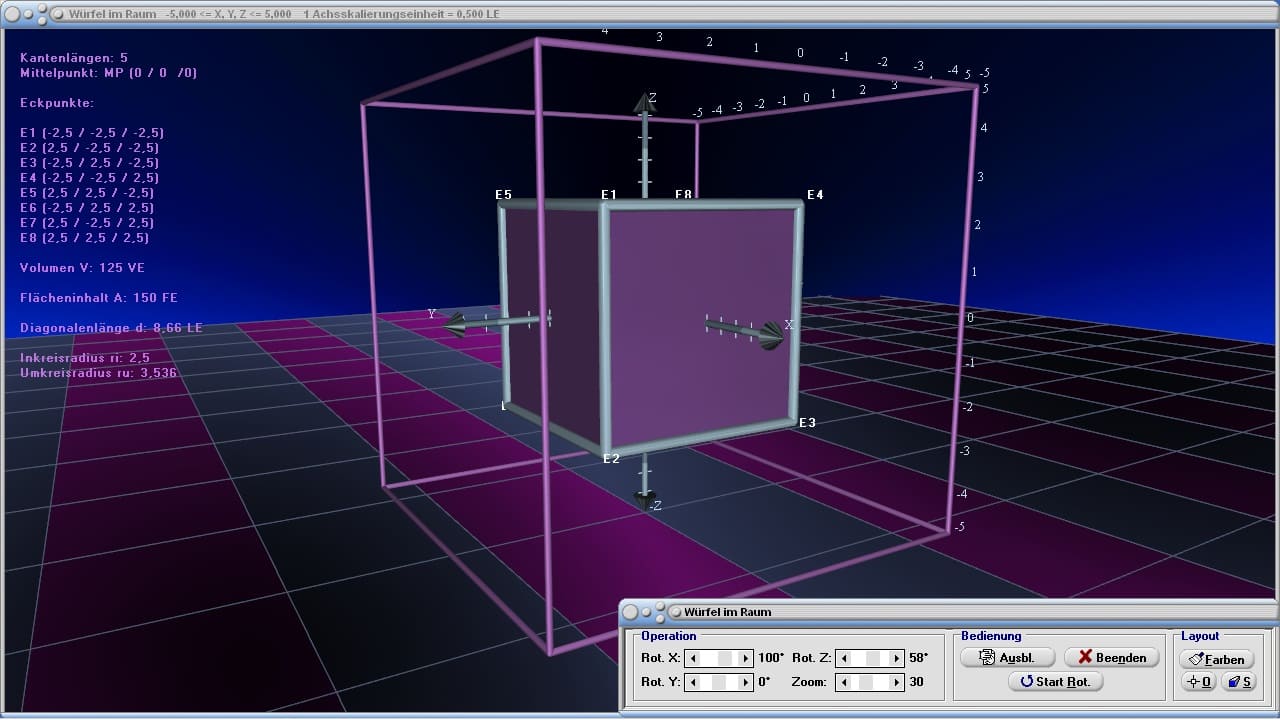Click the 'Bedienung' group label
The width and height of the screenshot is (1280, 720).
click(991, 636)
